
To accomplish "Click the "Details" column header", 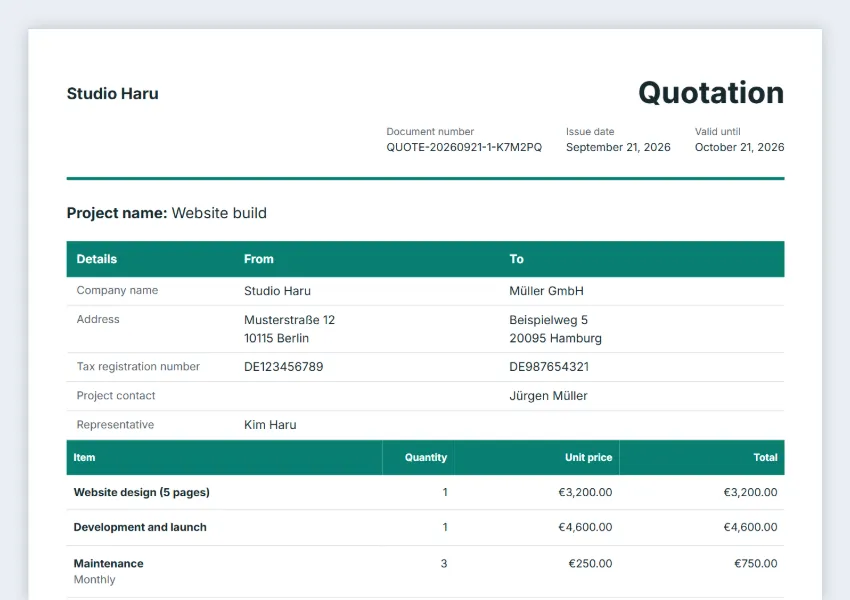I will (96, 259).
